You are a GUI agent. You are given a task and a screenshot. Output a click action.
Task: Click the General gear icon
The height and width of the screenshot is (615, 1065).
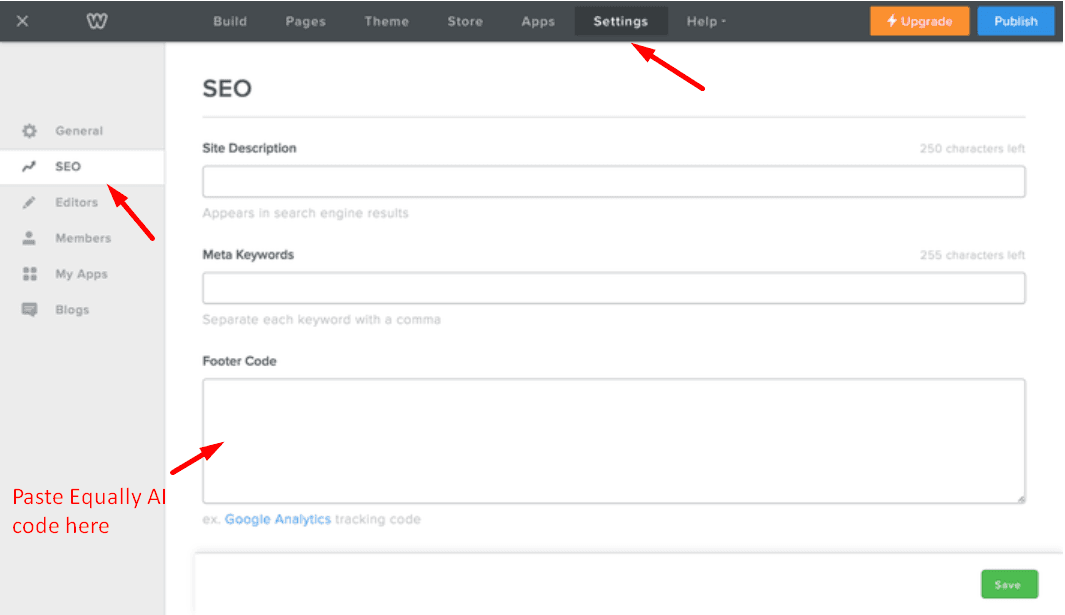(30, 131)
